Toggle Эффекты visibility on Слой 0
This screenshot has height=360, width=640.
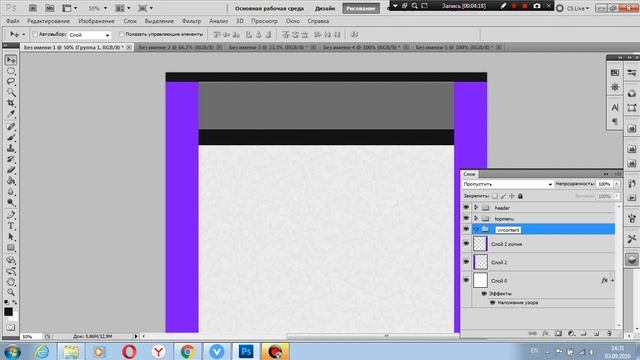[484, 293]
